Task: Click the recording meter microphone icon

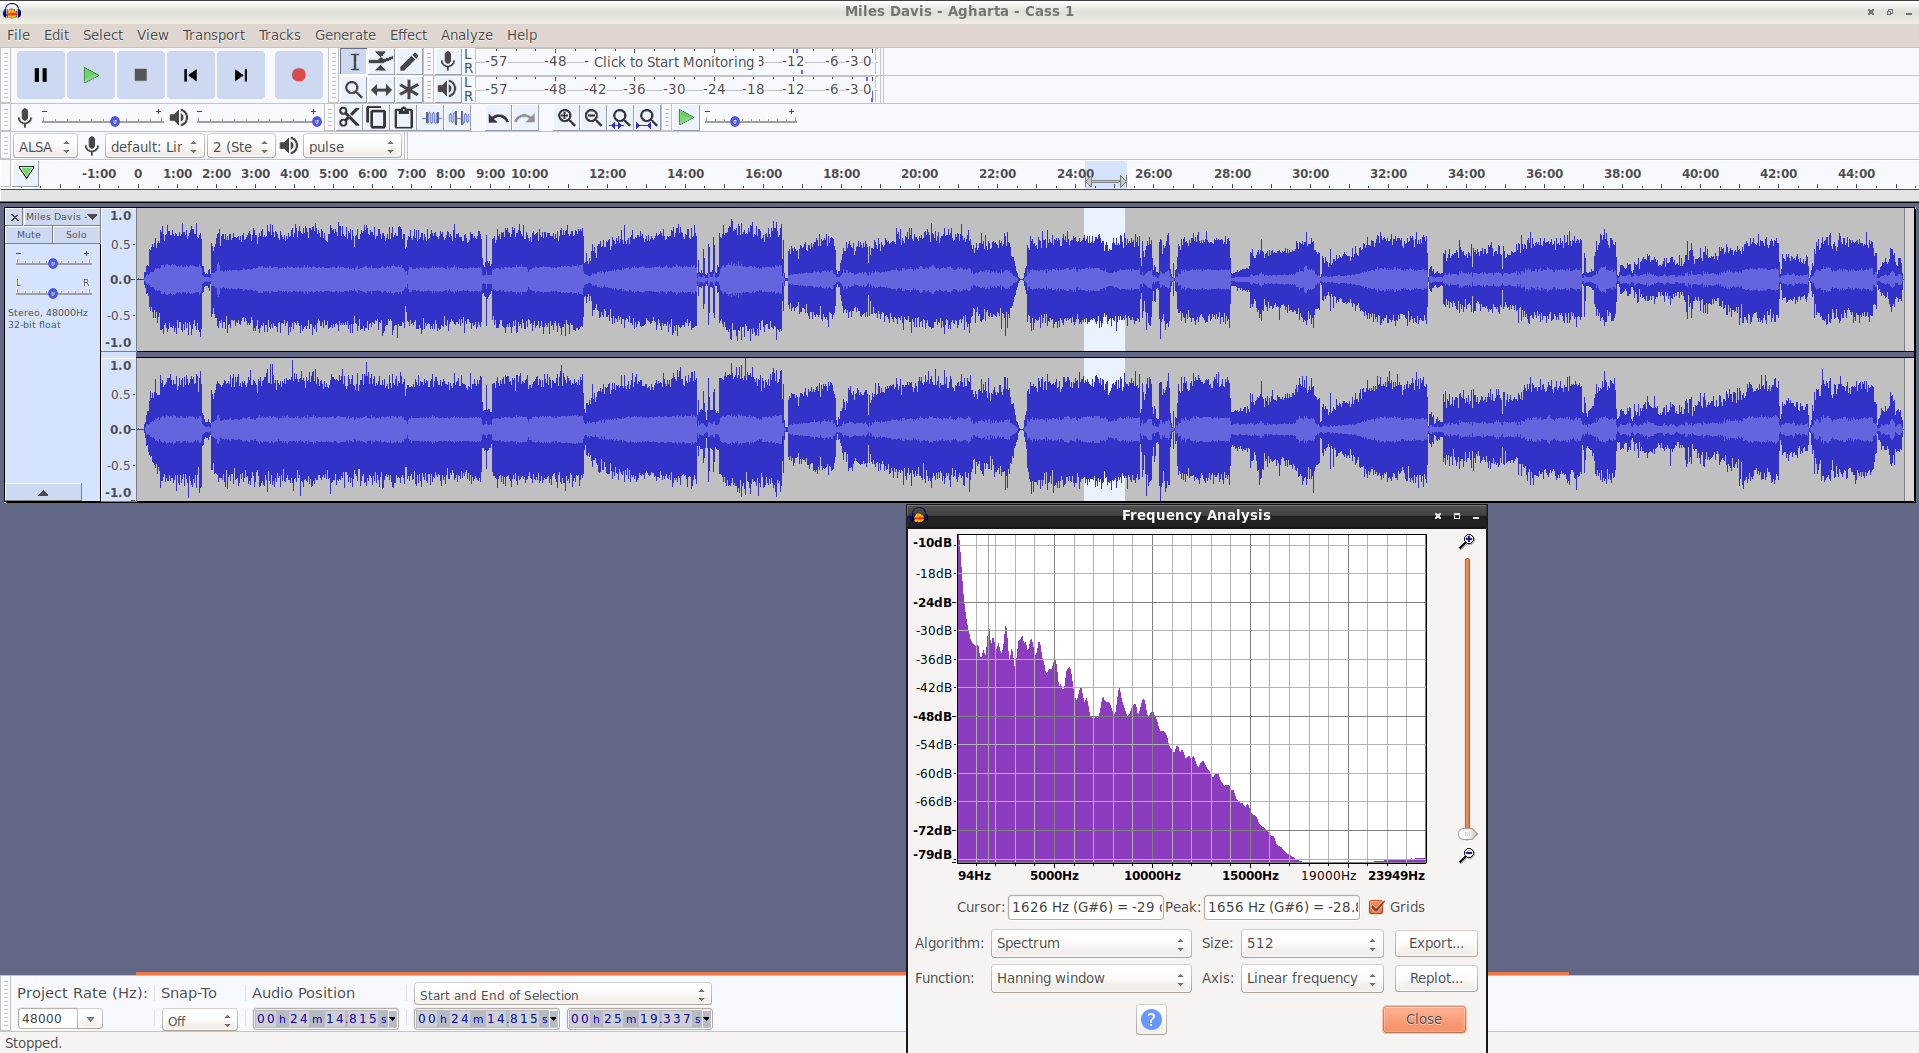Action: [x=448, y=62]
